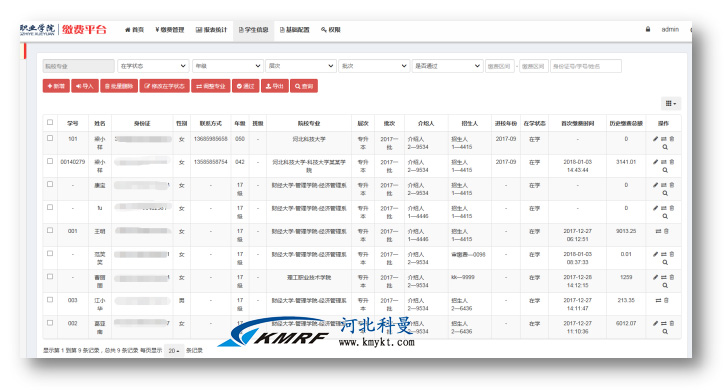This screenshot has height=390, width=724.
Task: Click the 批量删除 batch delete button
Action: click(x=119, y=86)
